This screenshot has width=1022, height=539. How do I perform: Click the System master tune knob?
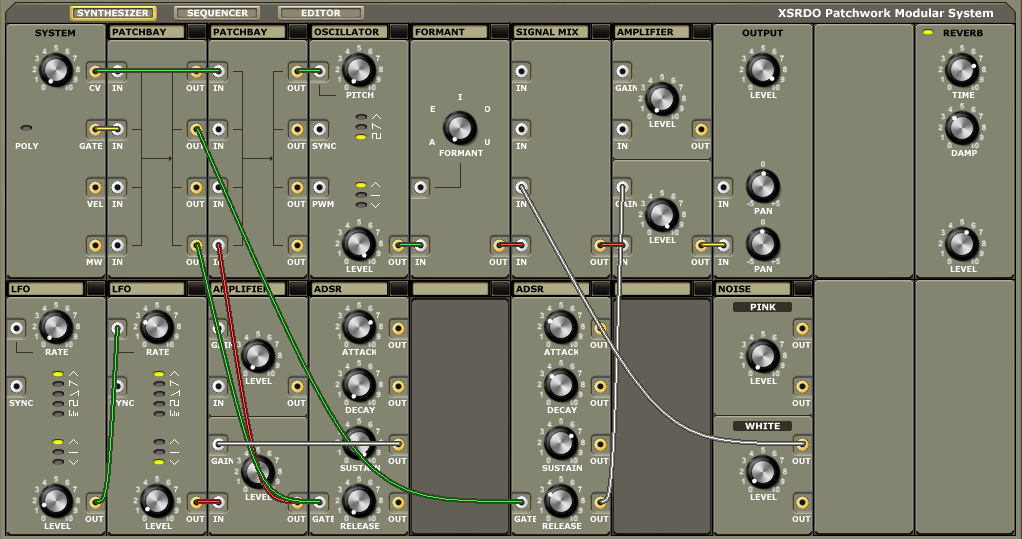[56, 70]
